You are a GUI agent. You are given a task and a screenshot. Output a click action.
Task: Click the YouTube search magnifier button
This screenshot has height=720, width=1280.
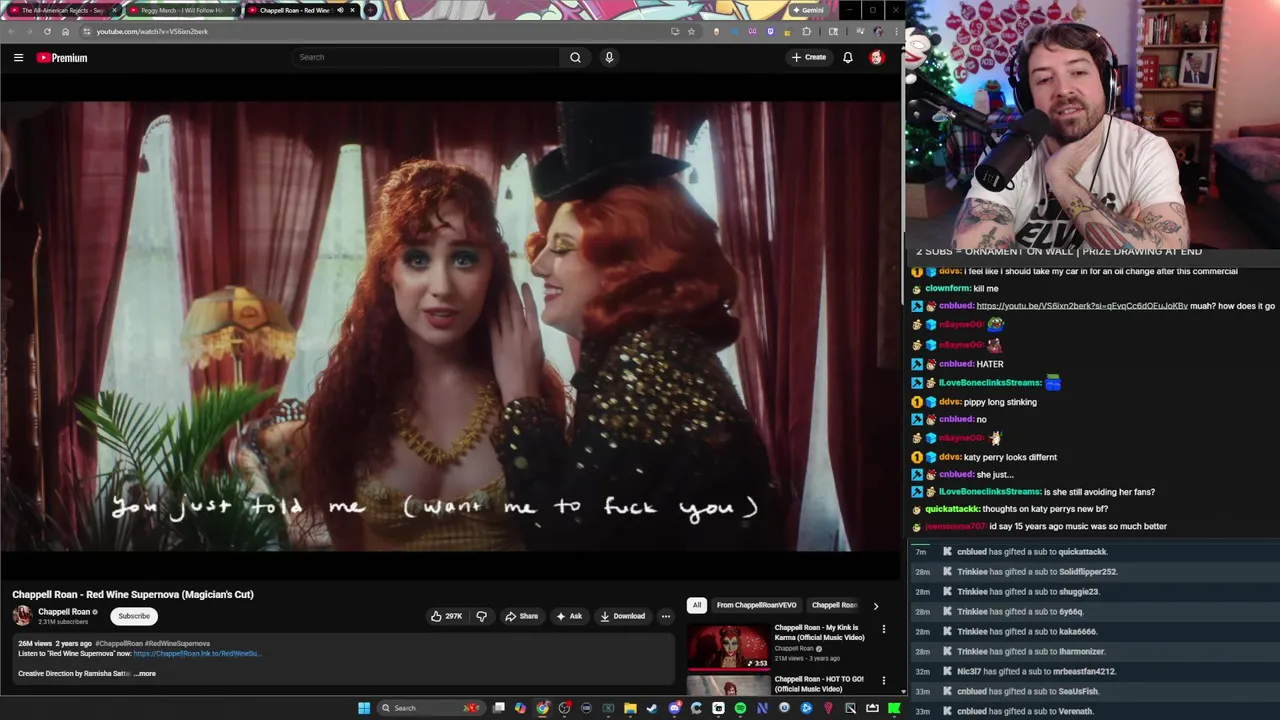tap(575, 57)
